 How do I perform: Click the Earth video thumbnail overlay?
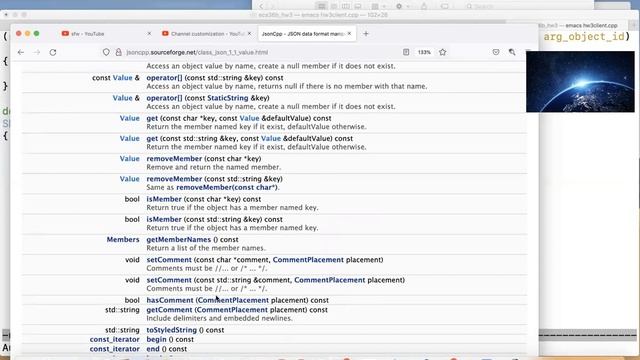pyautogui.click(x=580, y=82)
